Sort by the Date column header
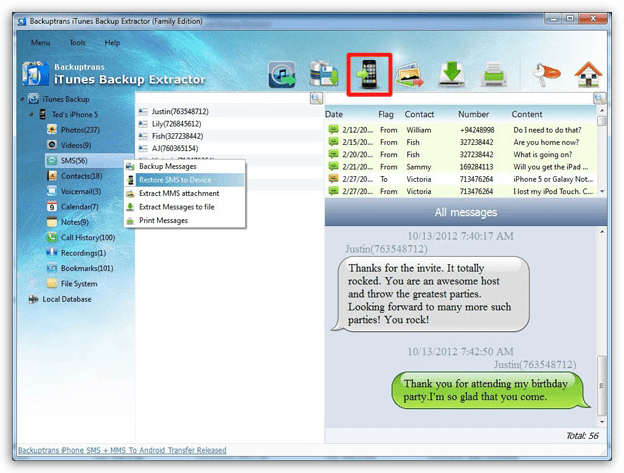This screenshot has height=473, width=624. 334,115
